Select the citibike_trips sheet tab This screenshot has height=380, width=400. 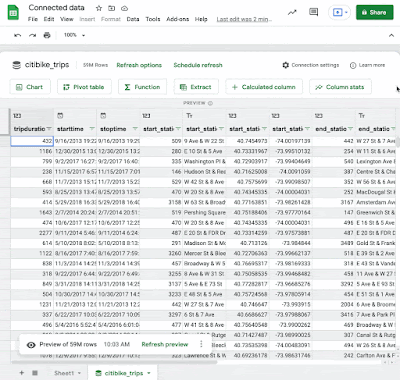124,373
